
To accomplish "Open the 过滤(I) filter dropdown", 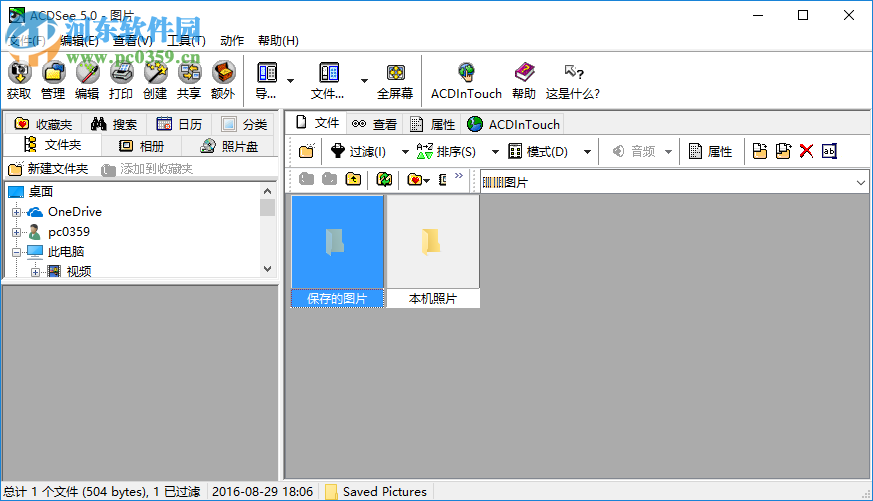I will pyautogui.click(x=405, y=152).
